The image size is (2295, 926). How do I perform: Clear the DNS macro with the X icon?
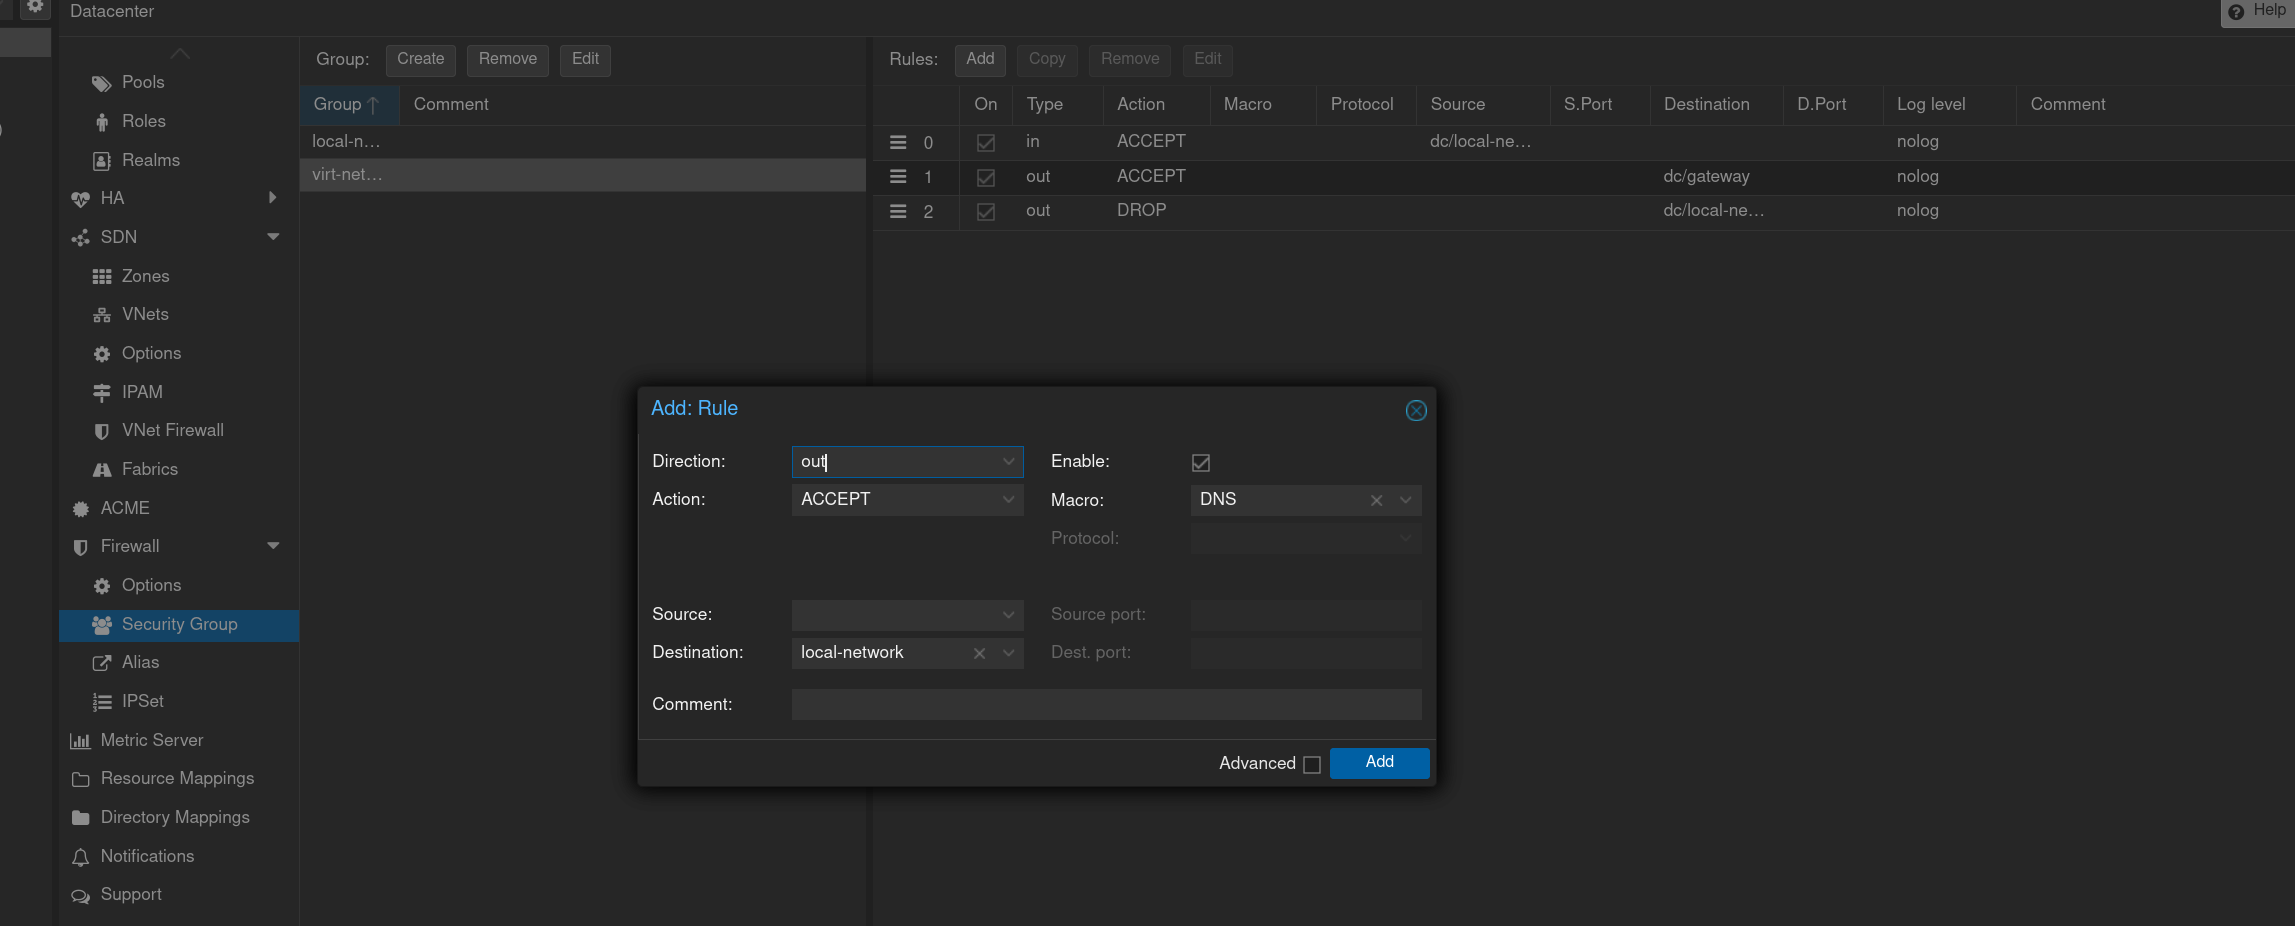point(1376,500)
